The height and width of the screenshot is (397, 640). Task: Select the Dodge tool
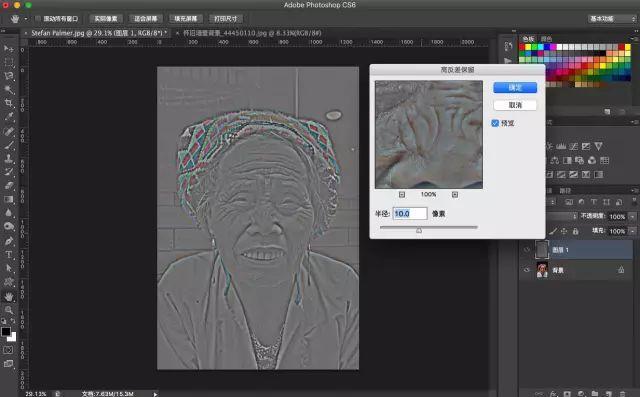(x=9, y=226)
